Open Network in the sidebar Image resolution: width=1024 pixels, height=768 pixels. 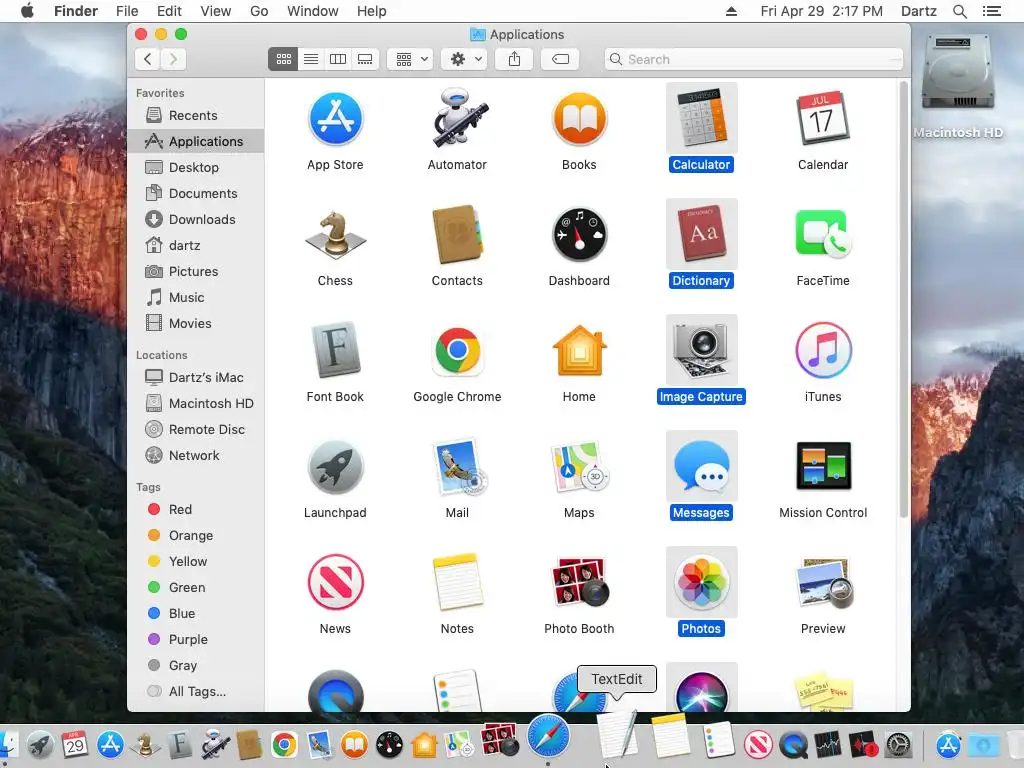coord(196,456)
